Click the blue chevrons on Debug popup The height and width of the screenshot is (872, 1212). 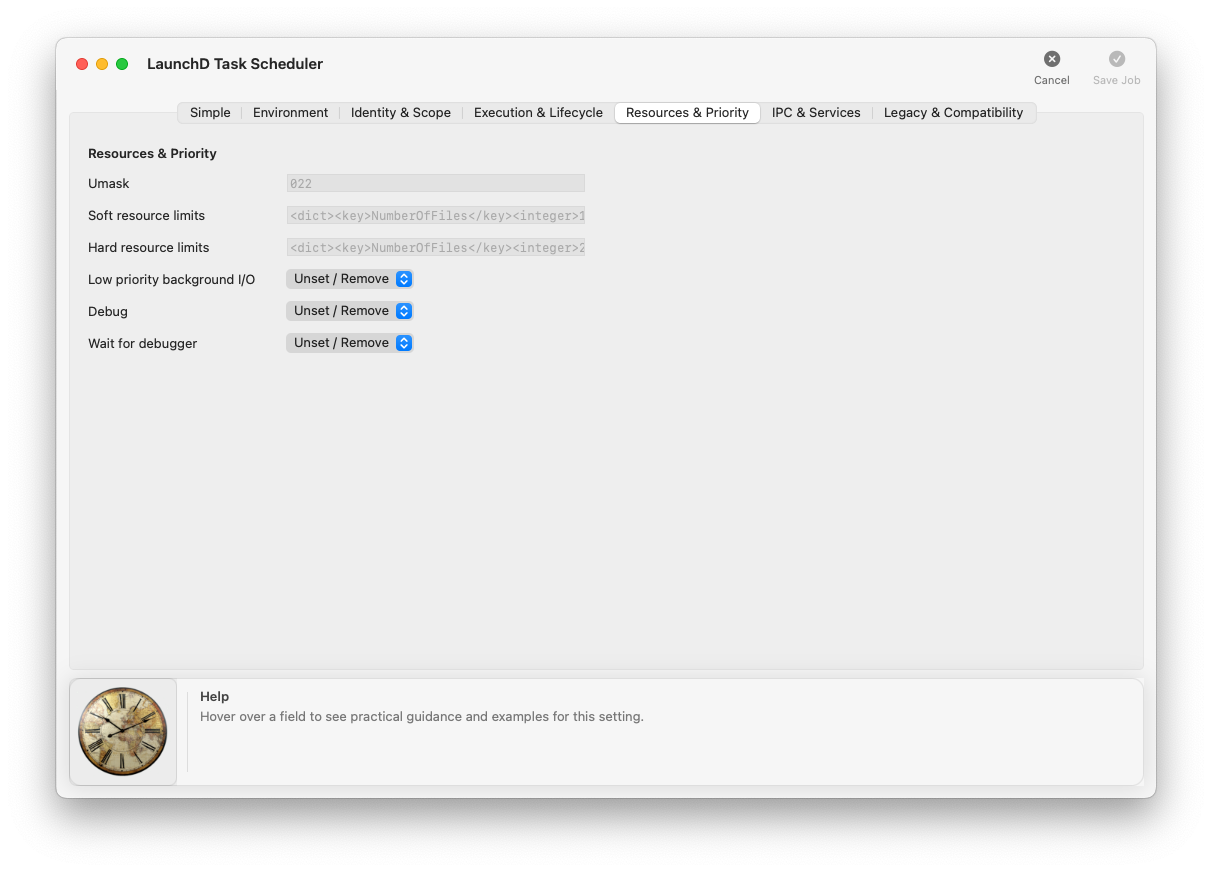(403, 311)
